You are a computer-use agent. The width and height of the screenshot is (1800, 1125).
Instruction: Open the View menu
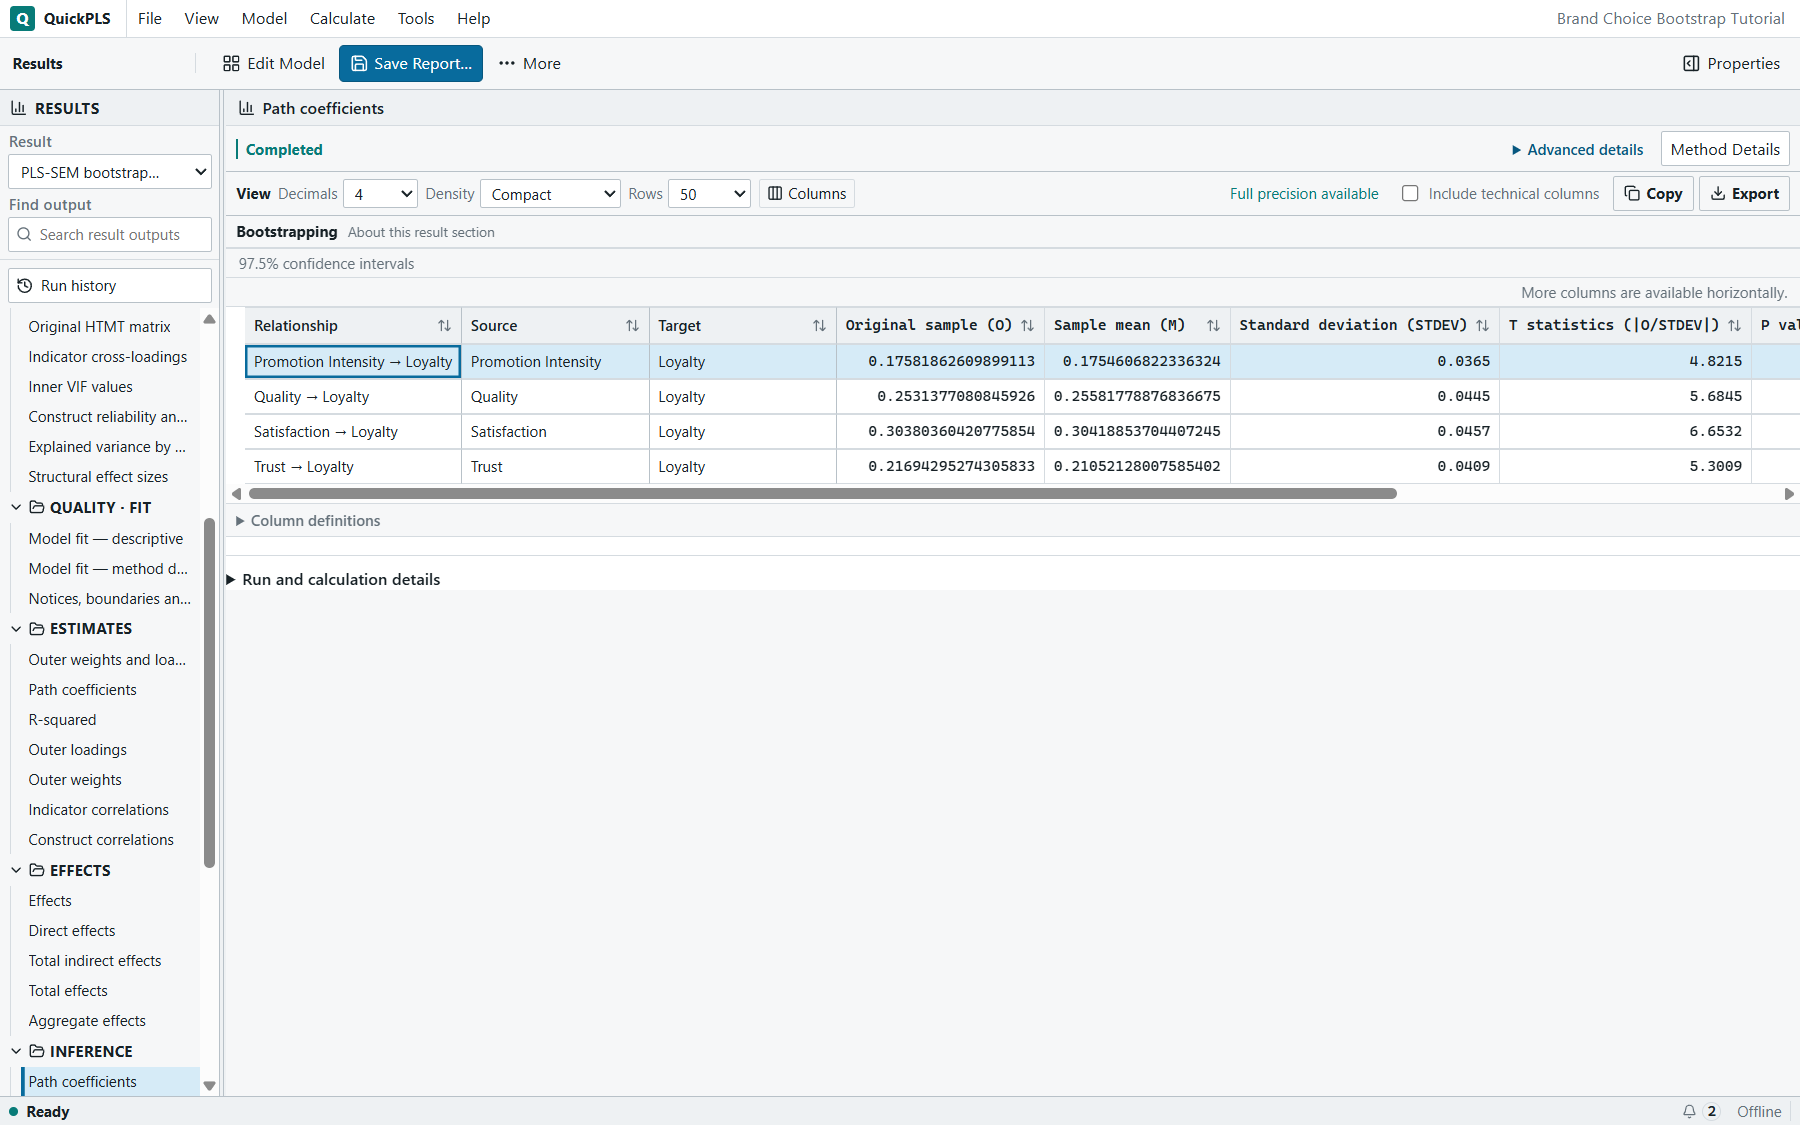(201, 18)
